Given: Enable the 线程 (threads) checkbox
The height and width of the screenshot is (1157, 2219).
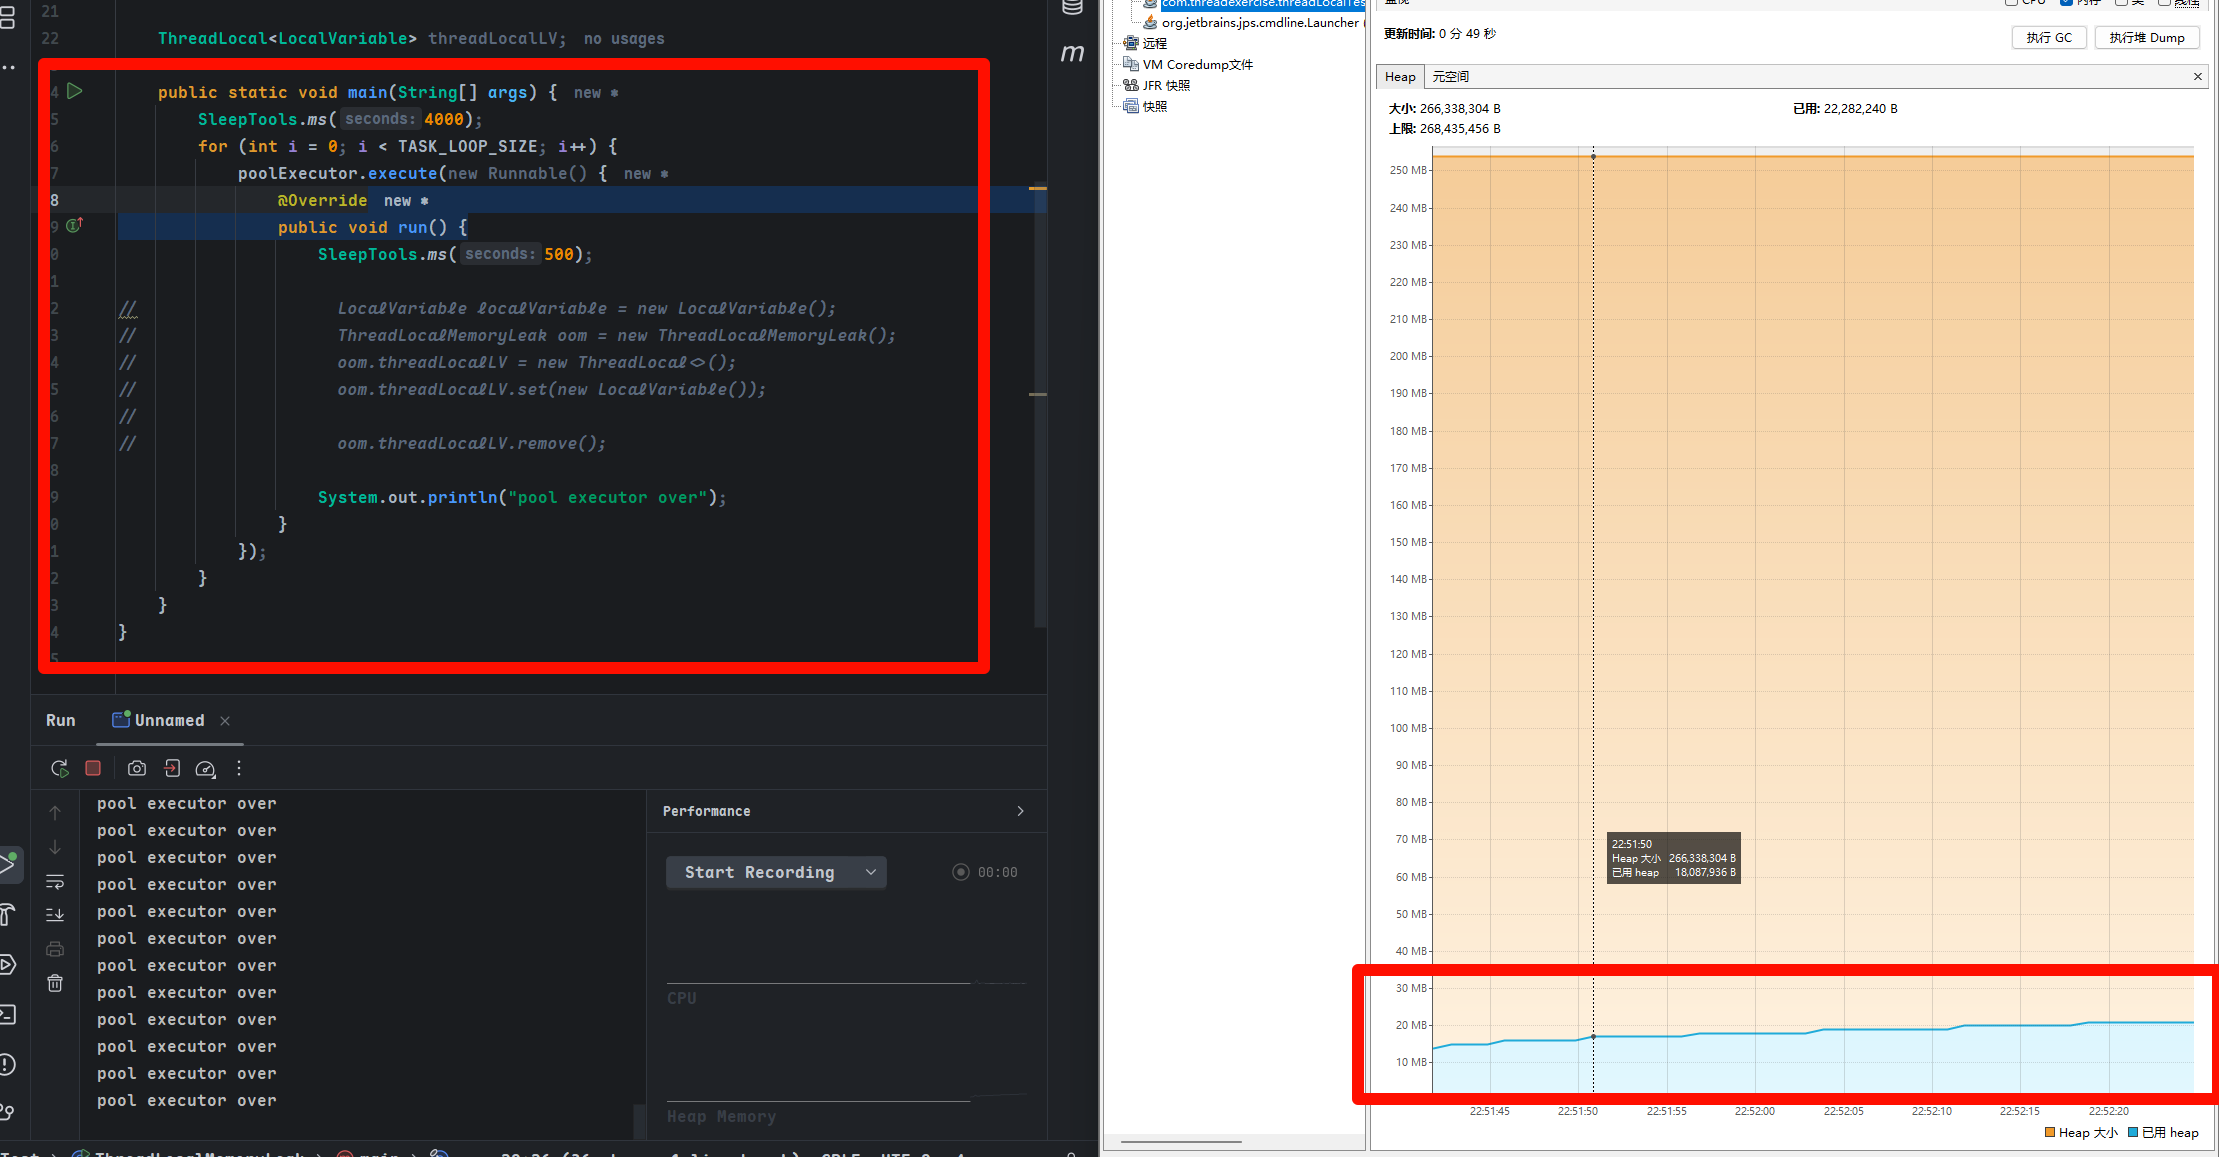Looking at the screenshot, I should [2164, 2].
